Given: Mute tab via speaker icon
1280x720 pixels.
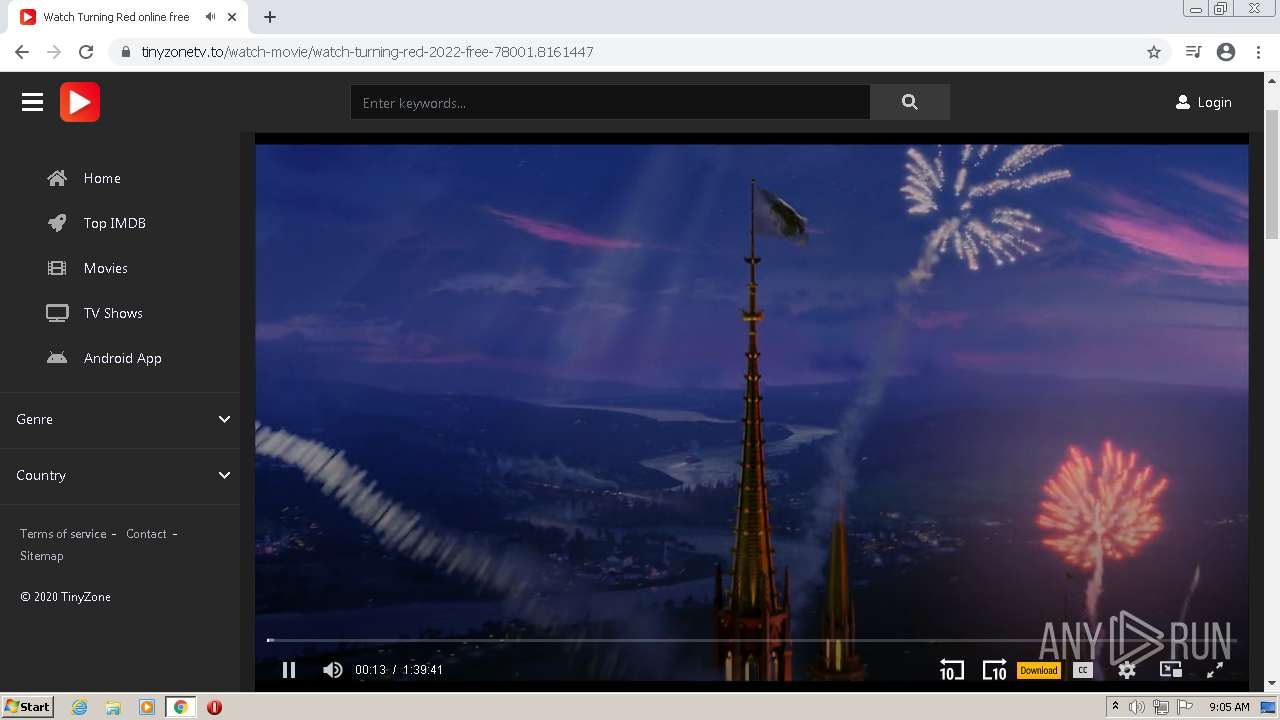Looking at the screenshot, I should pos(210,17).
